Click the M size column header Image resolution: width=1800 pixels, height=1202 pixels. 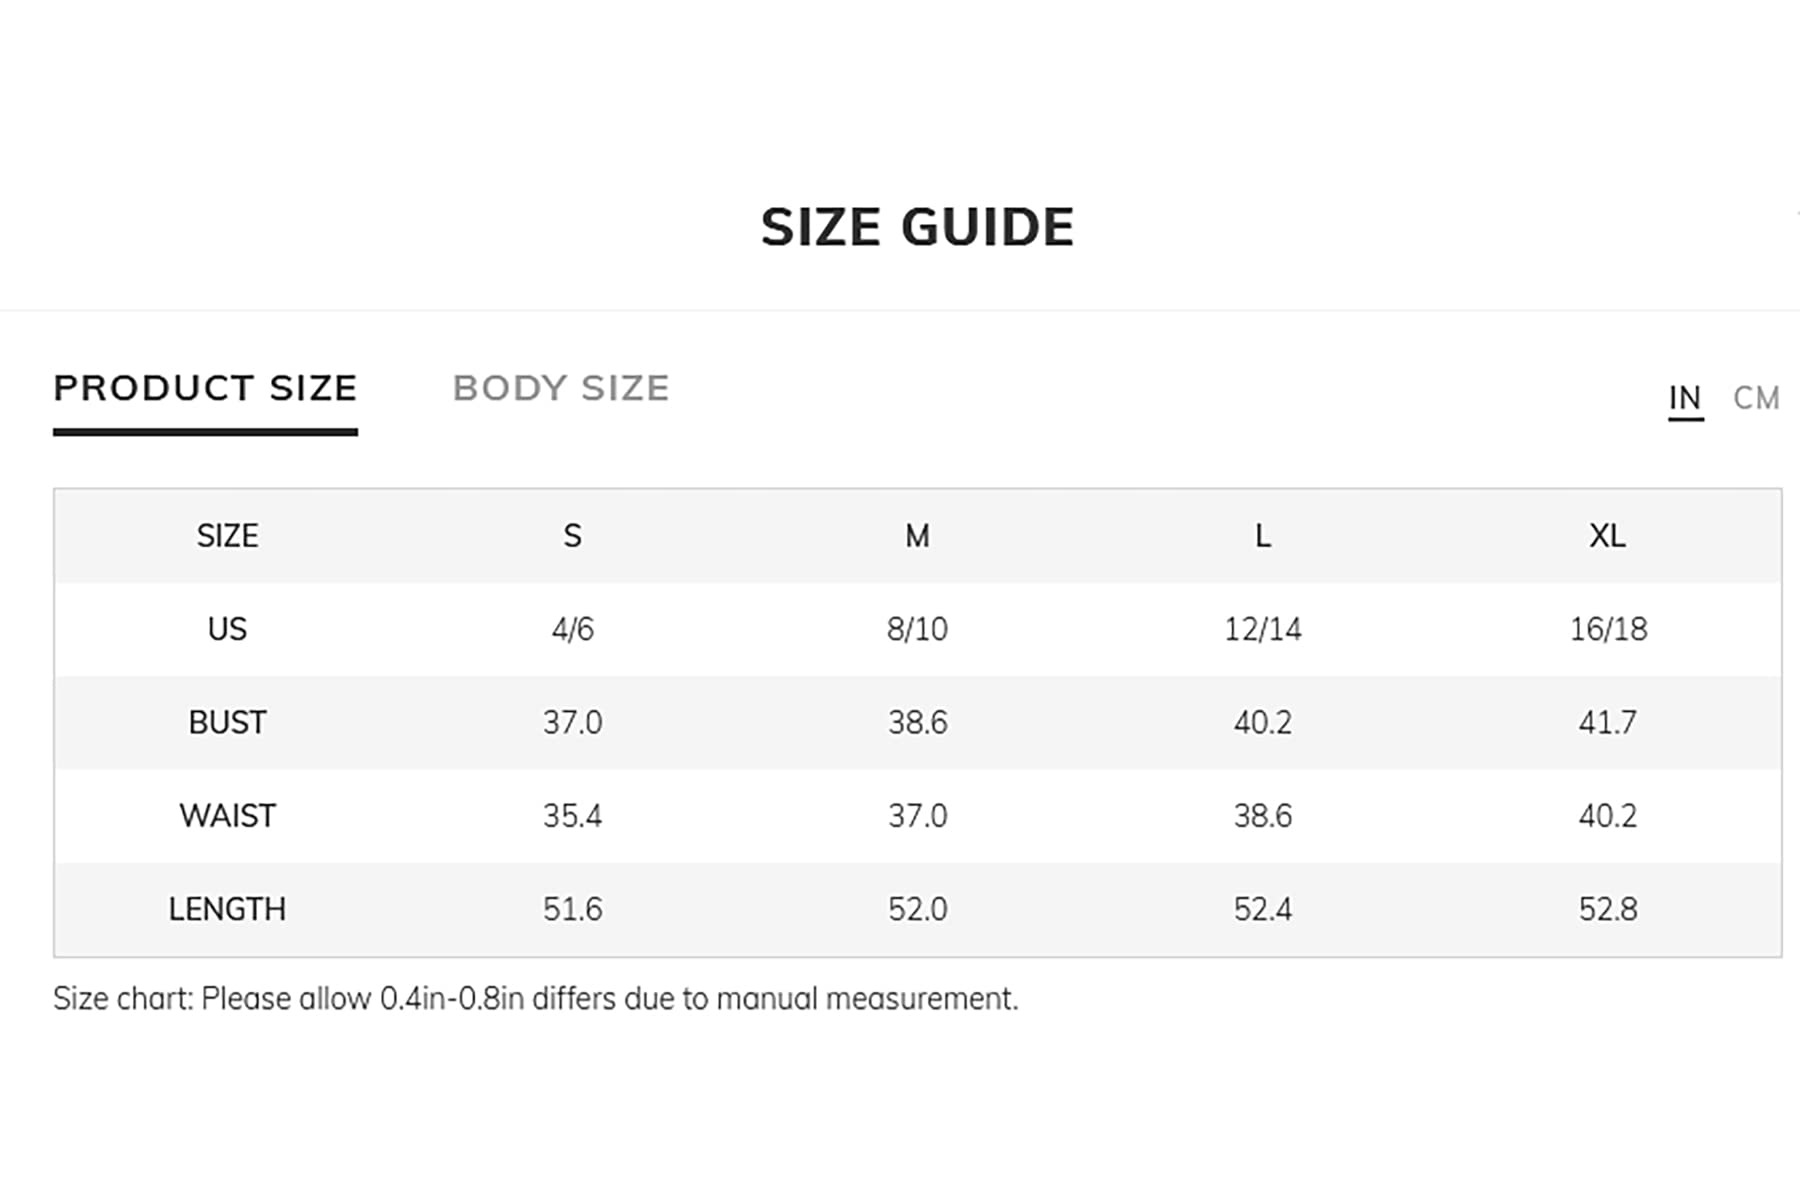pos(917,536)
